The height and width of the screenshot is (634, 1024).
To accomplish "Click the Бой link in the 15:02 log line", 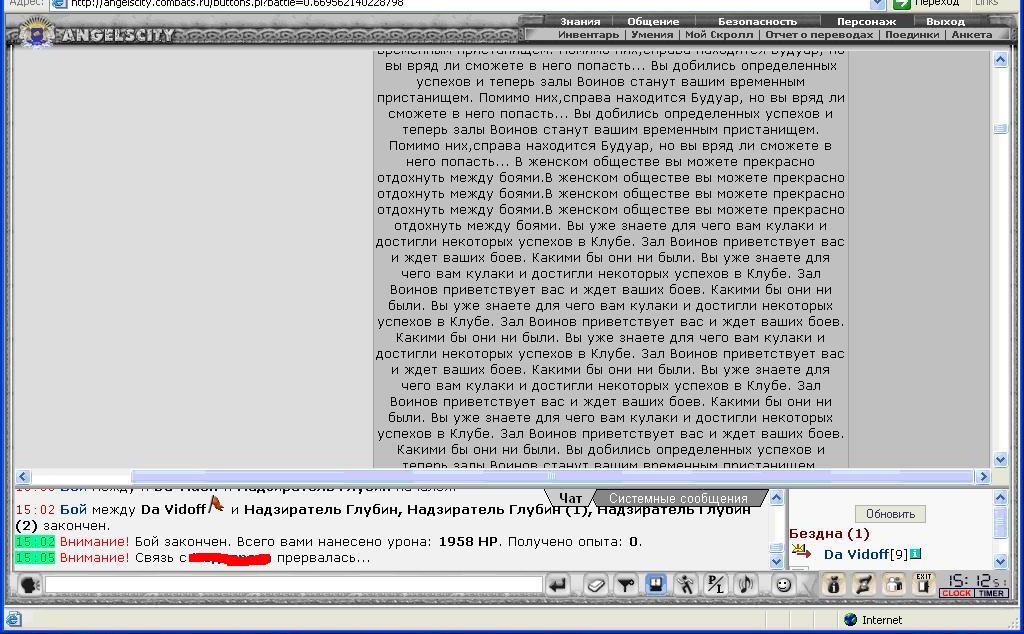I will click(73, 509).
